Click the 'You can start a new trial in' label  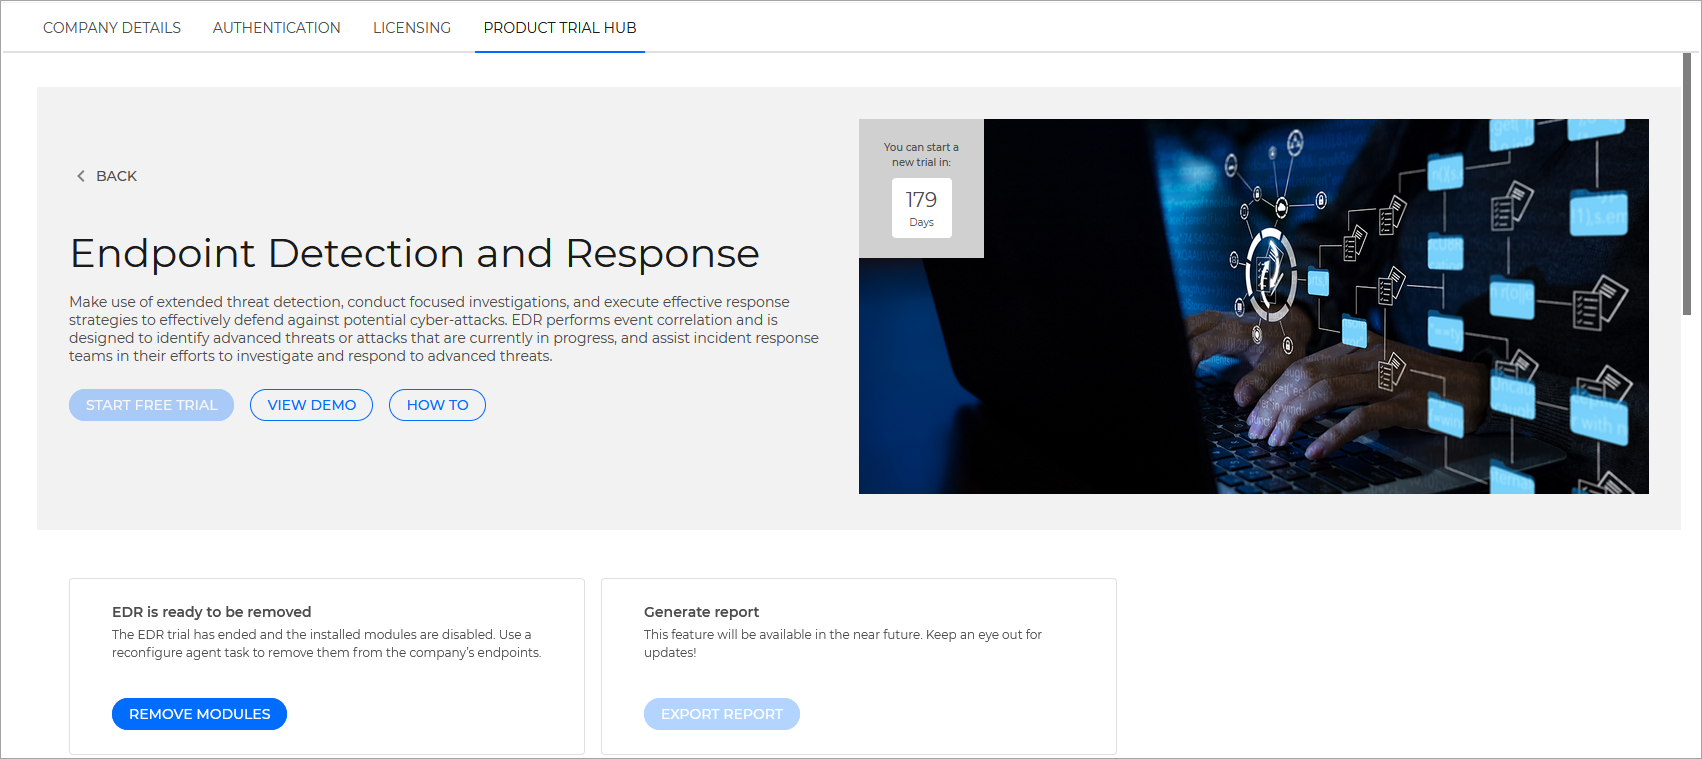click(921, 154)
